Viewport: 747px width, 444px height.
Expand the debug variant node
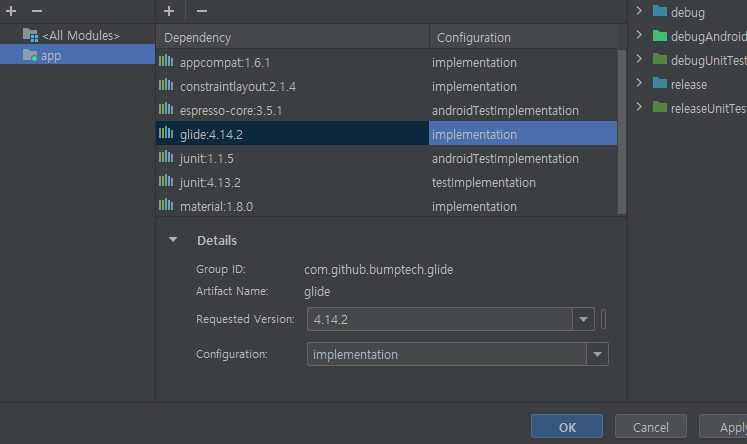[639, 10]
